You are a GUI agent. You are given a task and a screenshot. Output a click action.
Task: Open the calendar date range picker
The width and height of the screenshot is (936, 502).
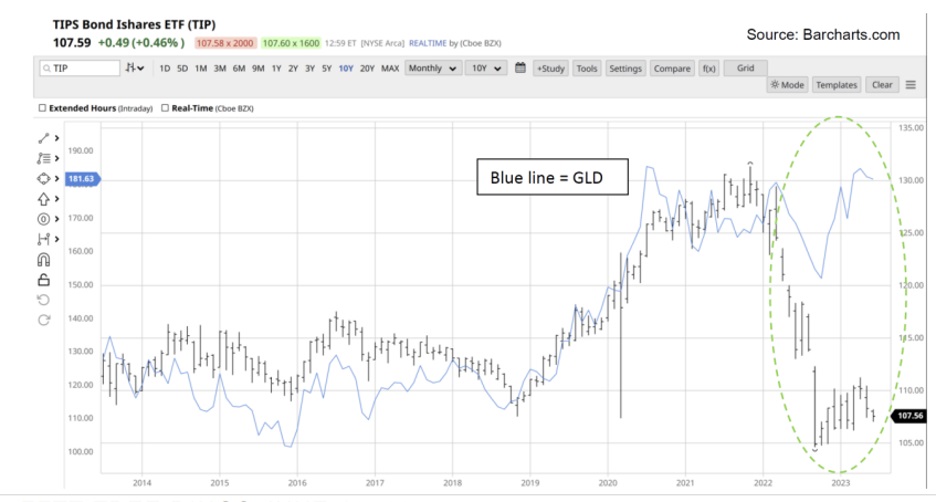(520, 68)
